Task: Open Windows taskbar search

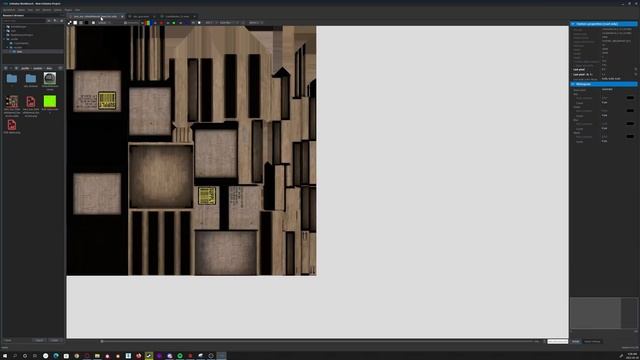Action: 15,356
